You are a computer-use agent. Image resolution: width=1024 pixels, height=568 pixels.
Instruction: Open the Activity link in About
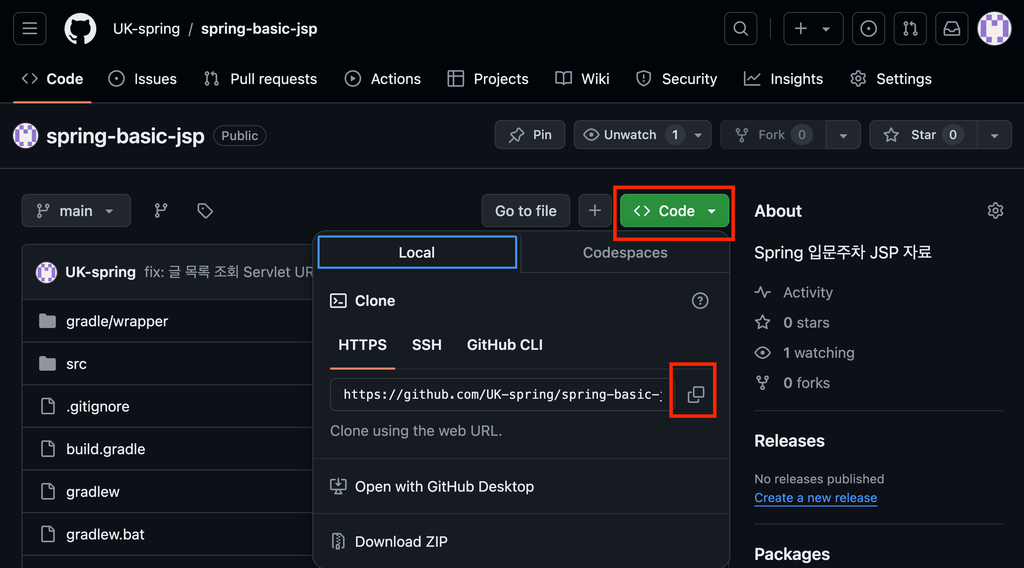(794, 292)
